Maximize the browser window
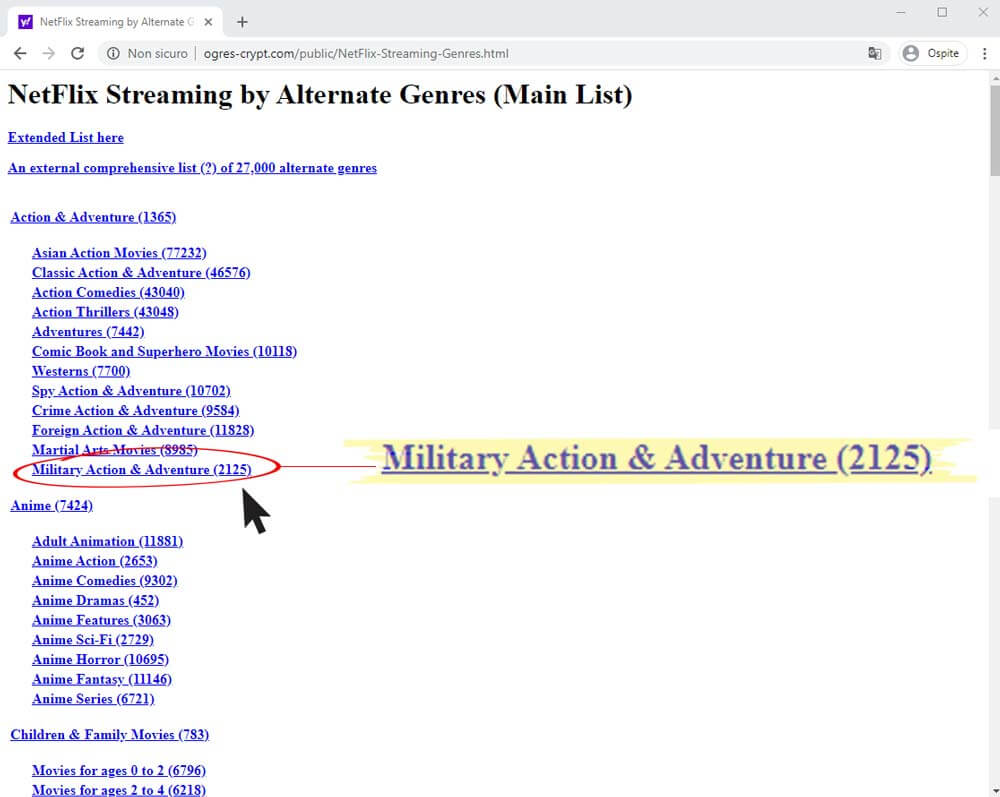1000x797 pixels. (942, 12)
